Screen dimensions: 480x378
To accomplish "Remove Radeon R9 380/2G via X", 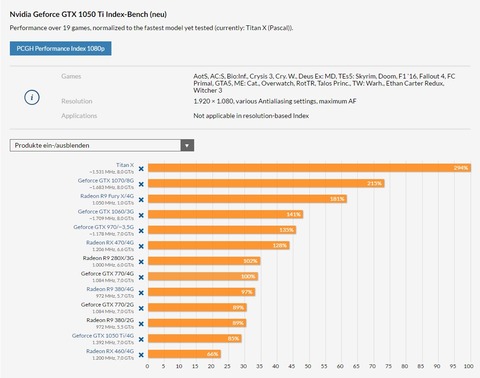I will [x=141, y=324].
